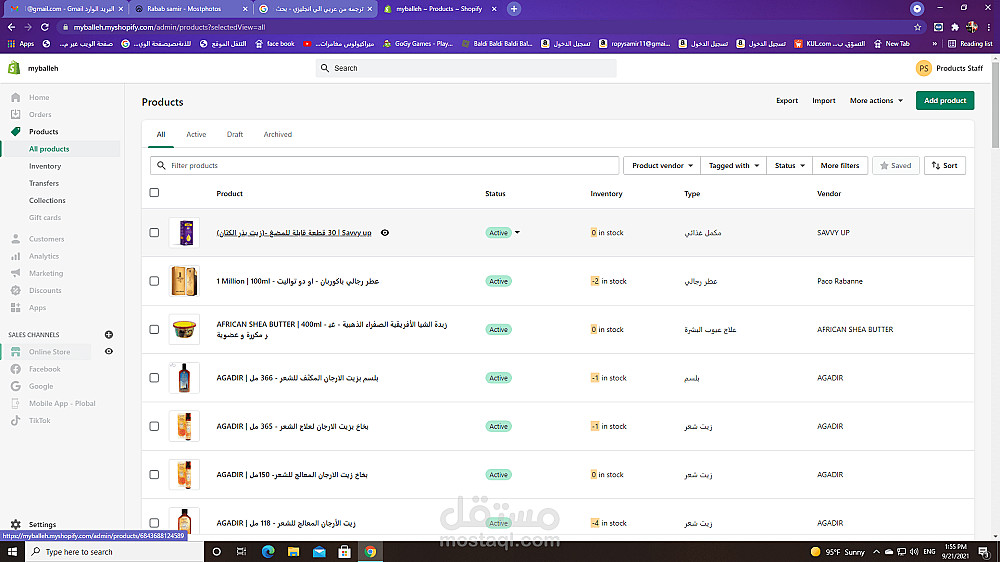Screen dimensions: 1000x562
Task: Open the 1 Million 100ml product link
Action: point(297,281)
